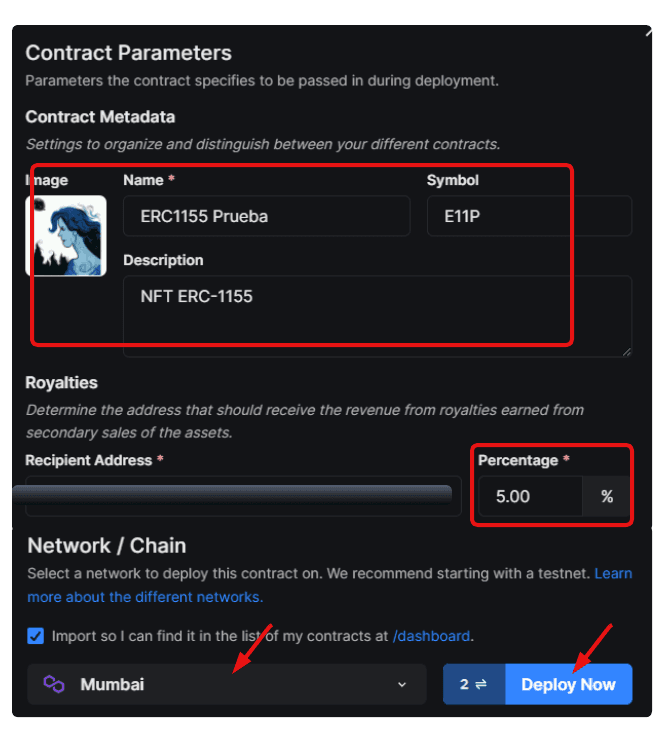
Task: Click the Description text area
Action: click(377, 316)
